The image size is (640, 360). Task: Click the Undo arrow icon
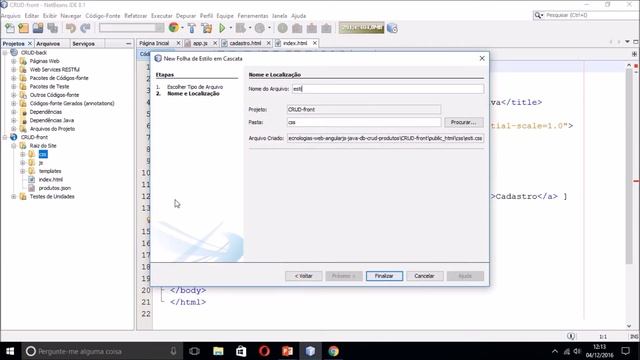tap(71, 28)
